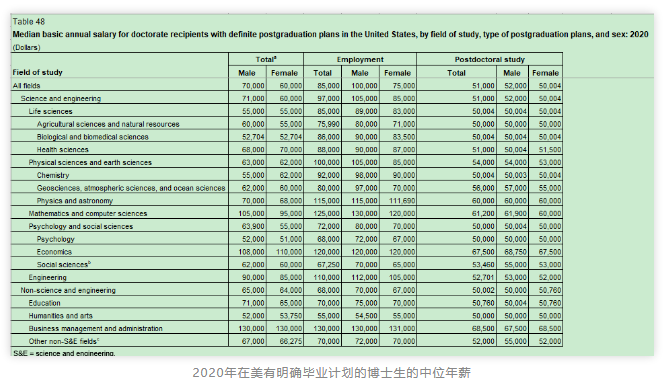This screenshot has height=387, width=665.
Task: Select the Humanities and arts row label
Action: click(60, 315)
